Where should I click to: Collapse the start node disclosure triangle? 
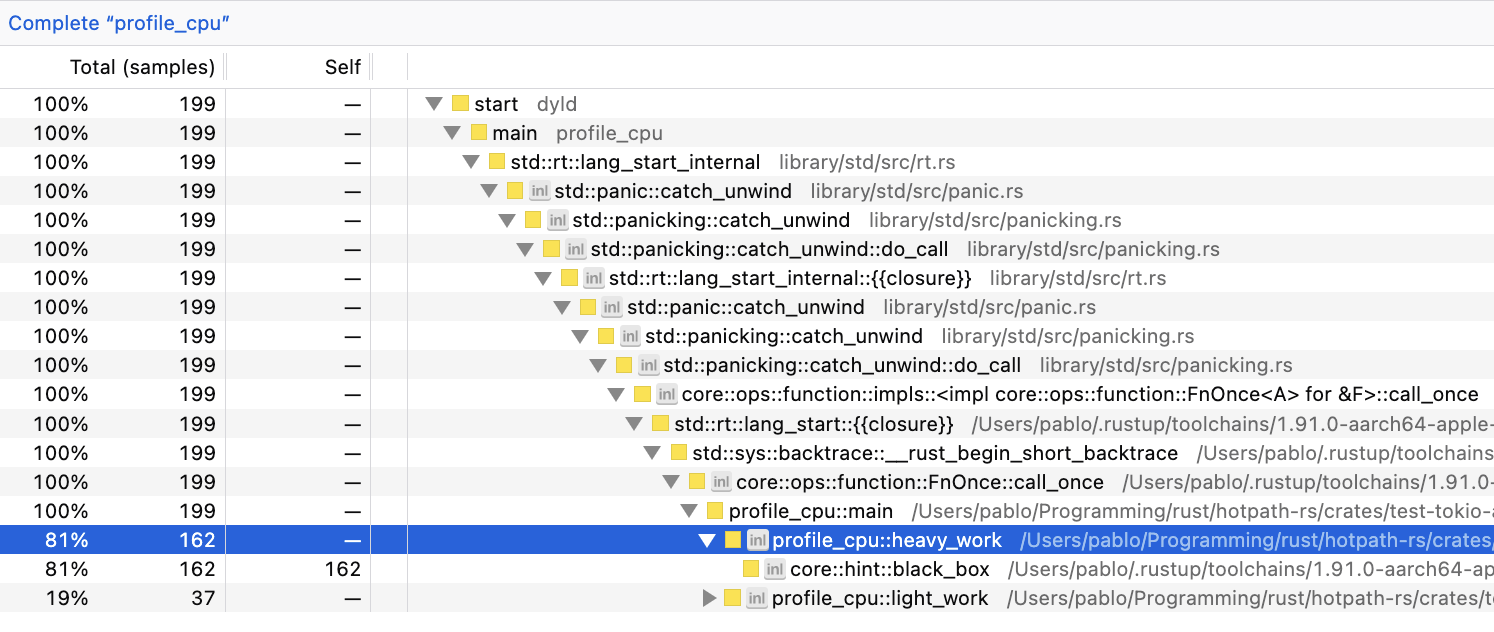point(434,103)
